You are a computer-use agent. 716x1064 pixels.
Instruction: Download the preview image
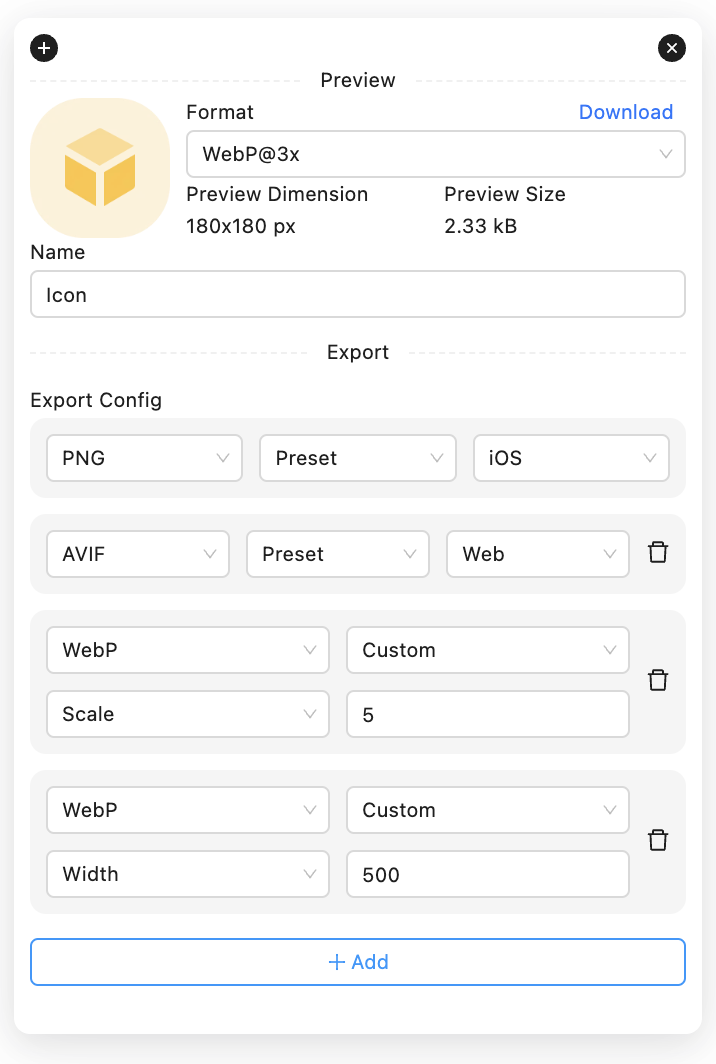click(626, 112)
